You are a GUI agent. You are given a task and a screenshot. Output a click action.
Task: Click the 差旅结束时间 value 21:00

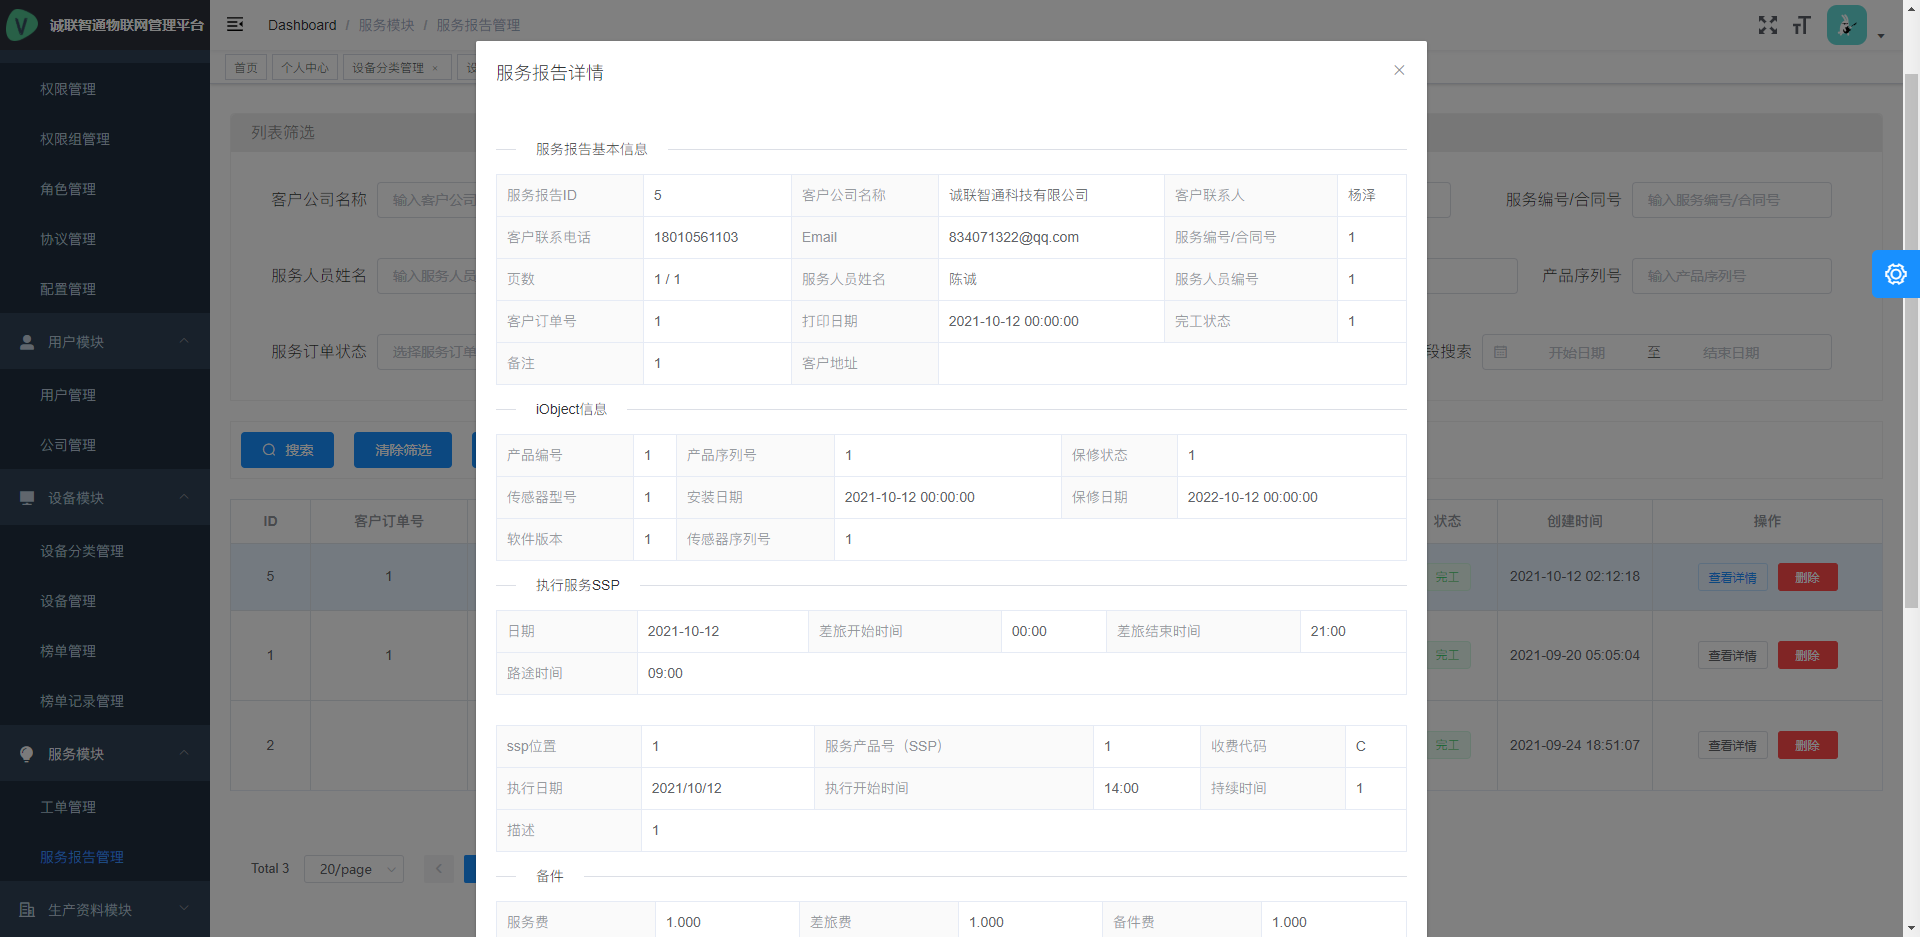pyautogui.click(x=1328, y=631)
